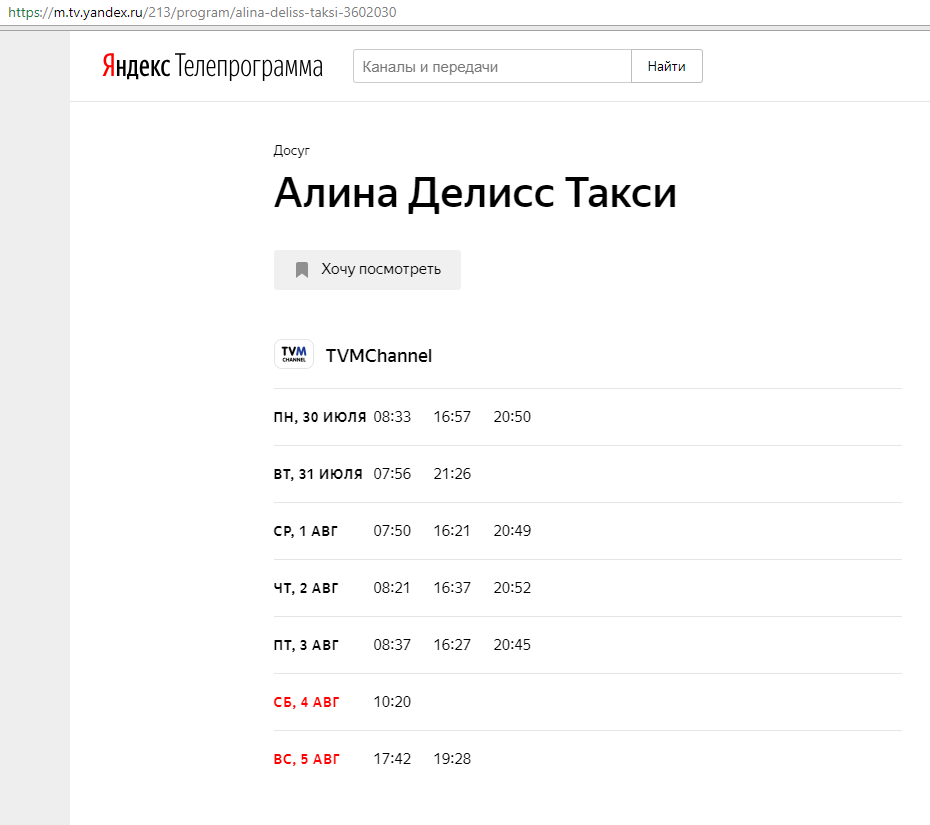Click the page URL in address bar

202,12
